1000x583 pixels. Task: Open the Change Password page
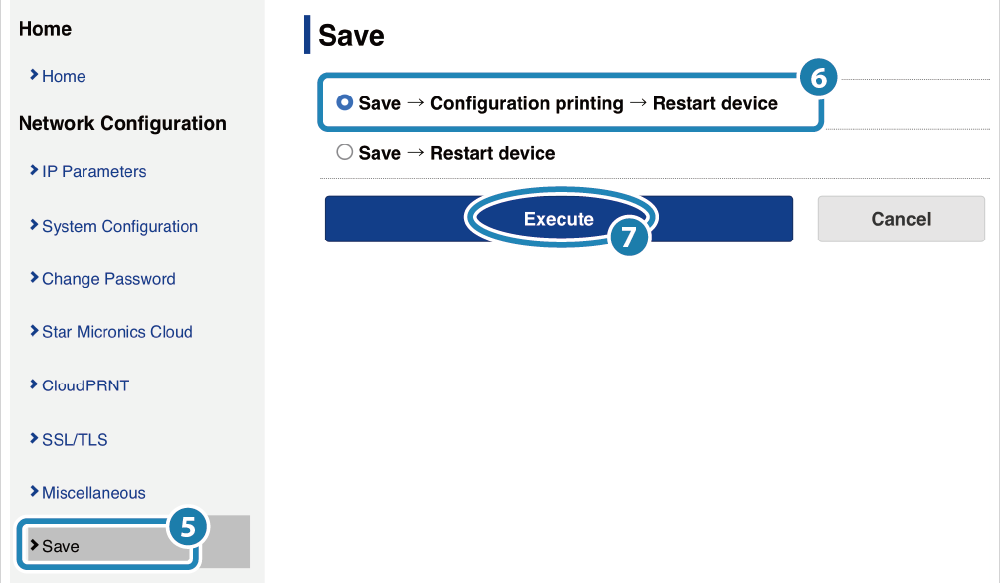pos(108,279)
